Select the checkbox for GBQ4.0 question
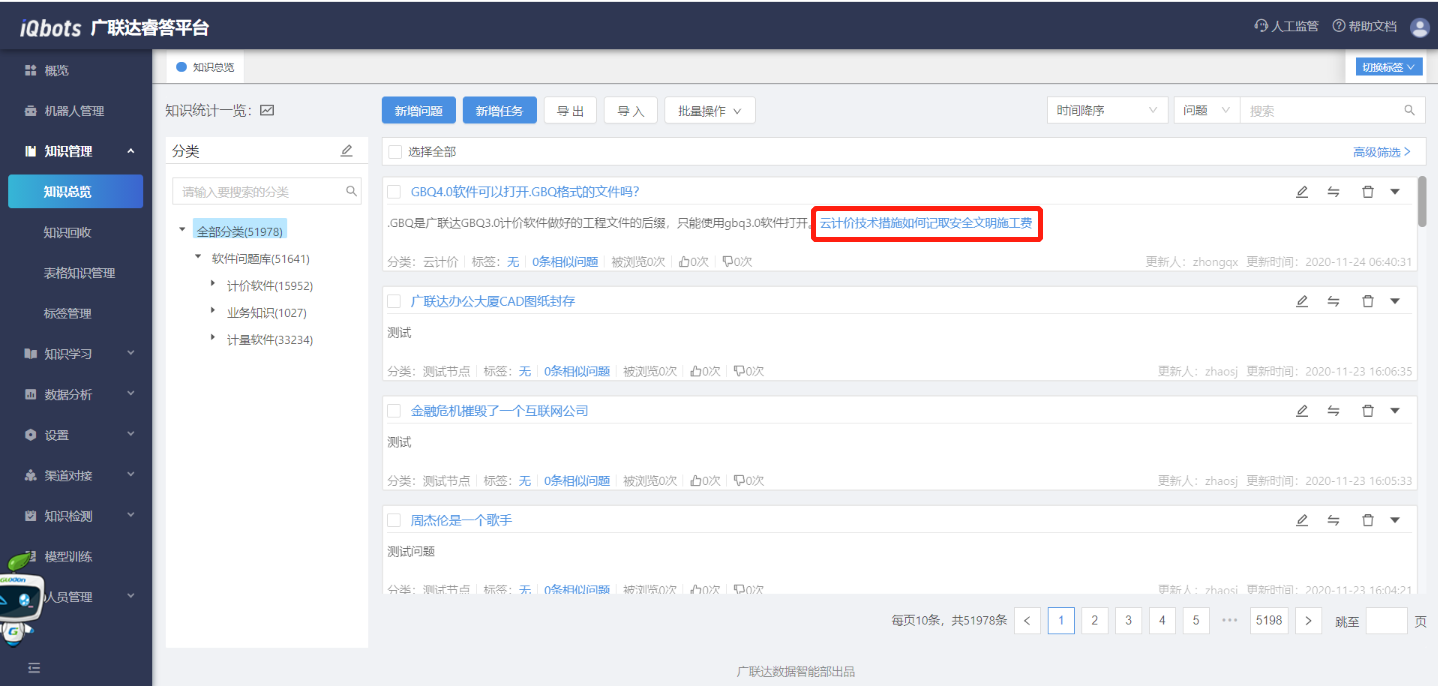The width and height of the screenshot is (1438, 686). (394, 192)
